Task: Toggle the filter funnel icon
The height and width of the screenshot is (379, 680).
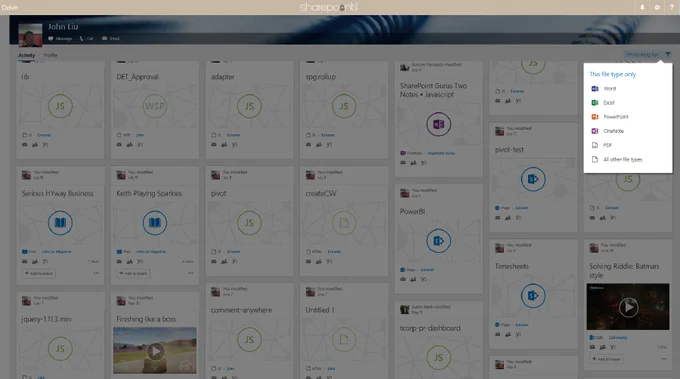Action: click(668, 55)
